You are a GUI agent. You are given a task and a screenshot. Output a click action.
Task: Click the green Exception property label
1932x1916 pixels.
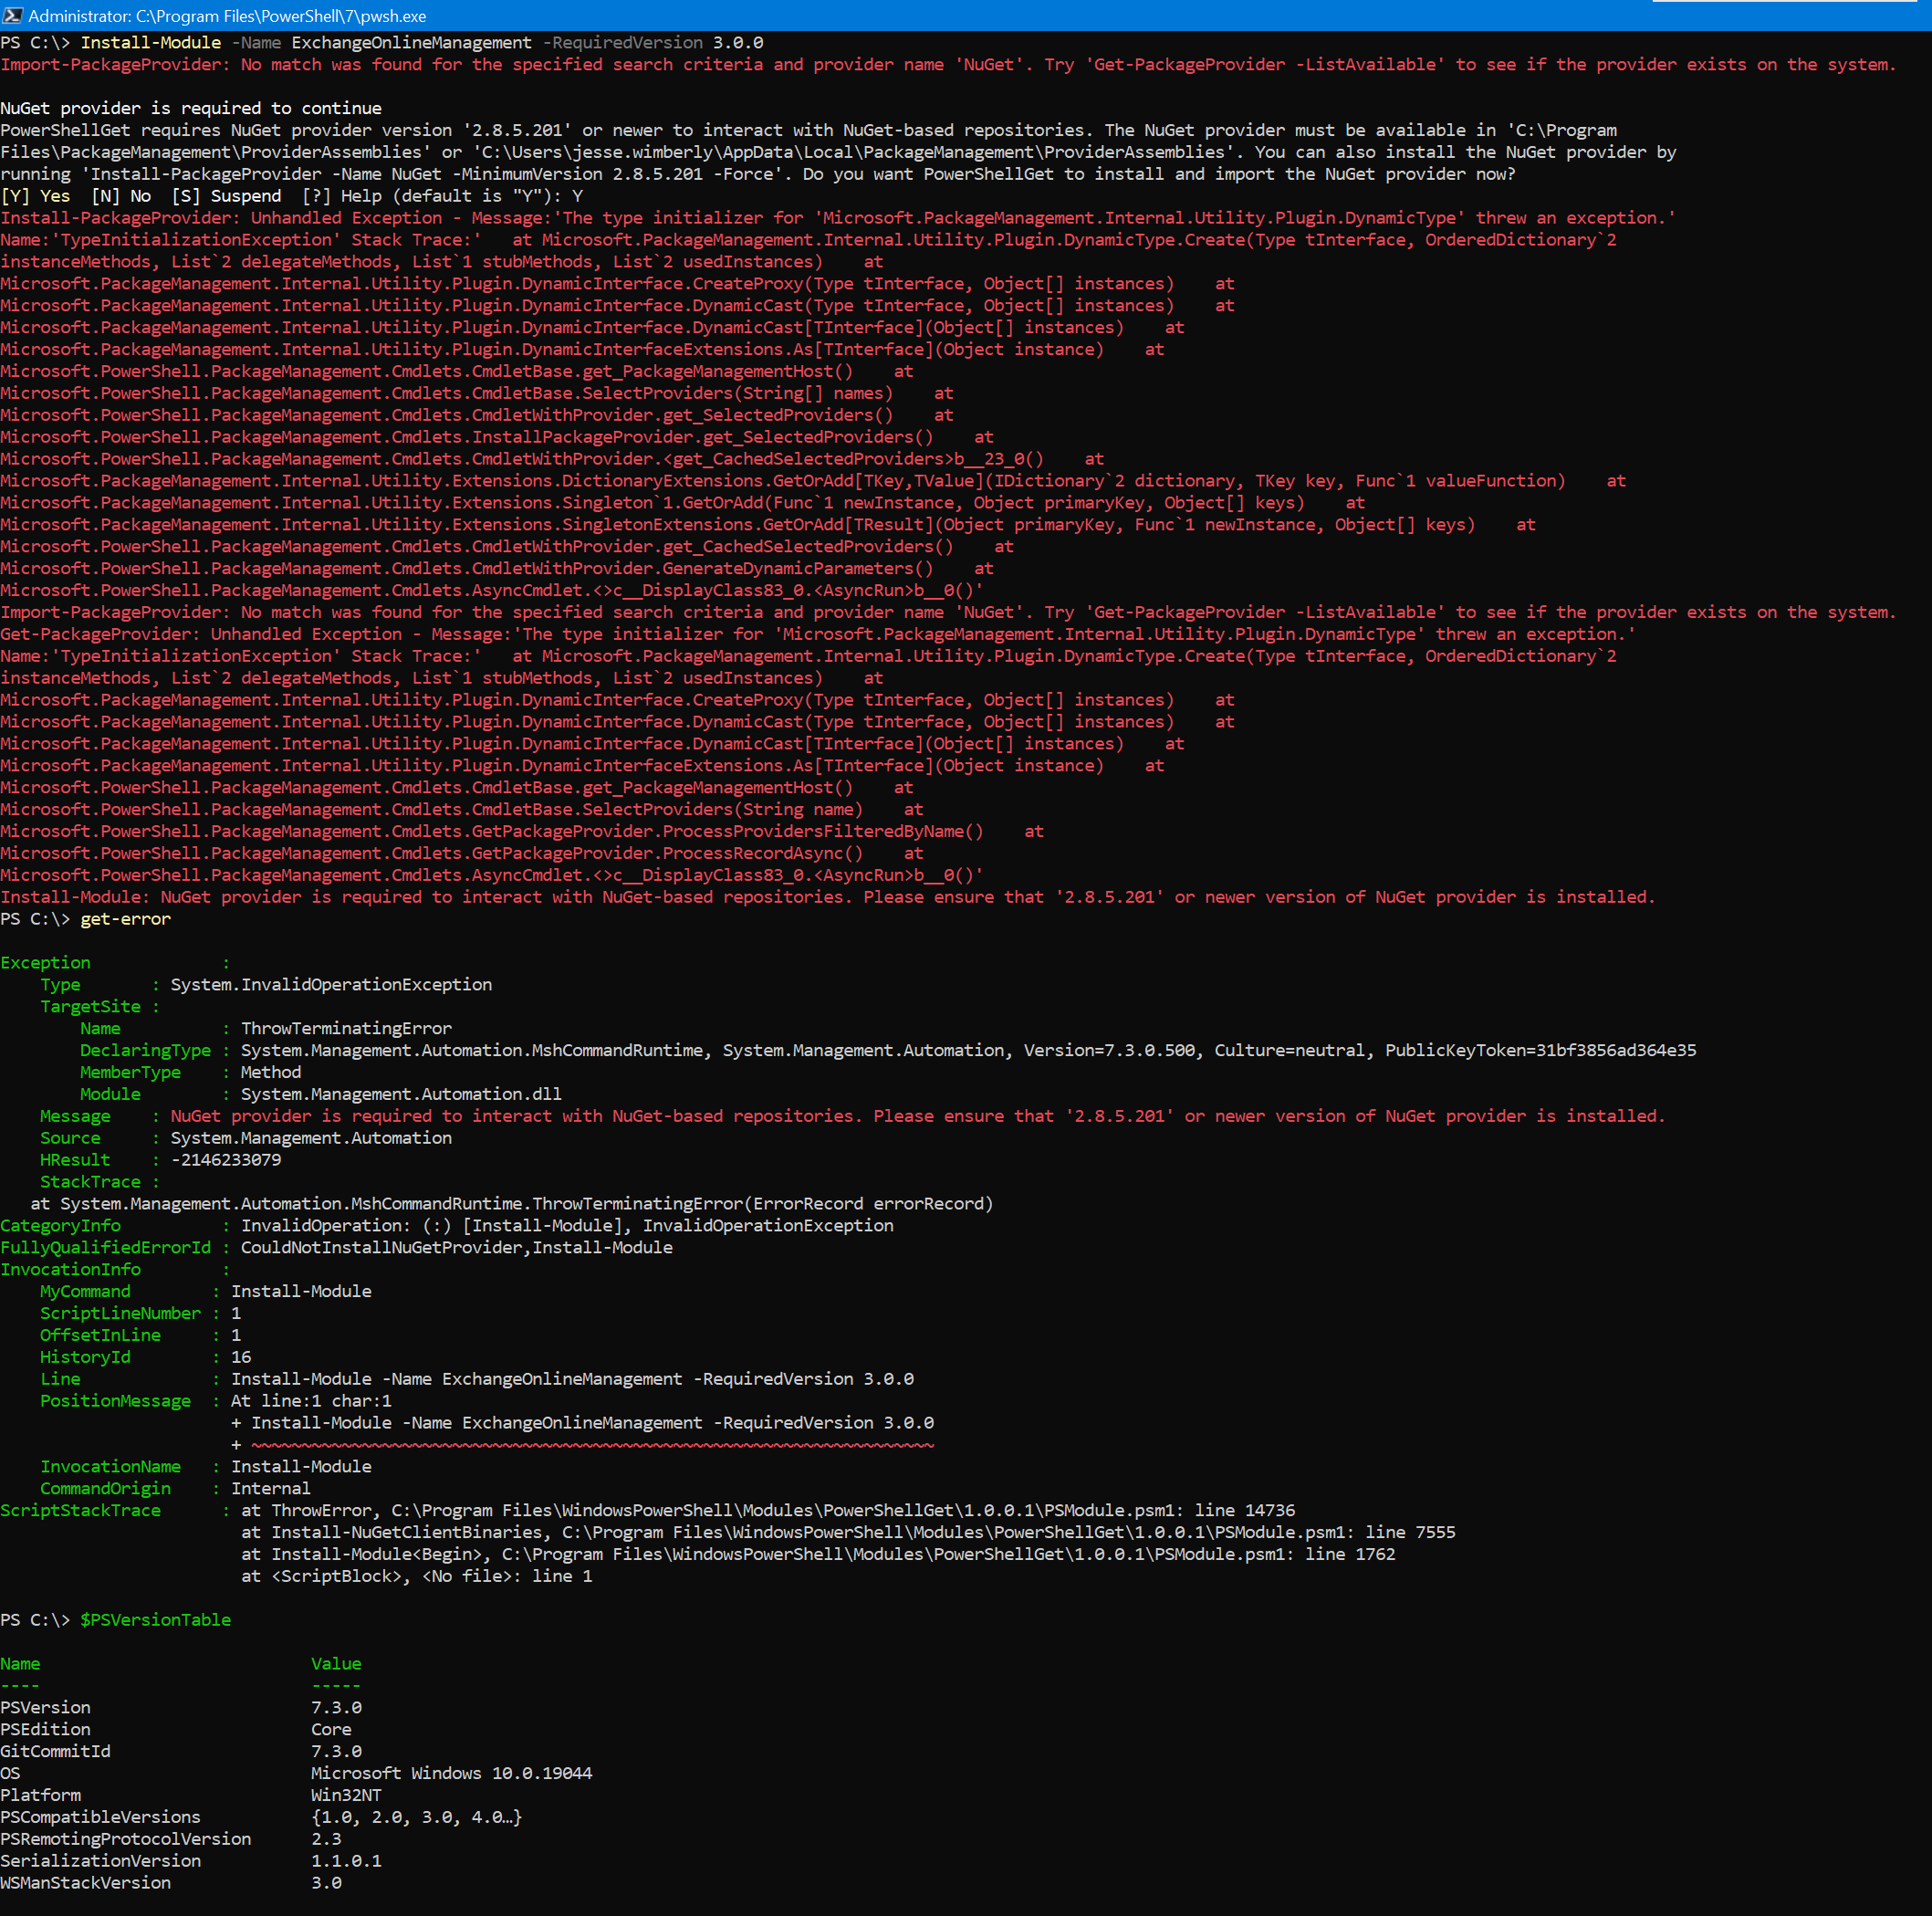(45, 963)
